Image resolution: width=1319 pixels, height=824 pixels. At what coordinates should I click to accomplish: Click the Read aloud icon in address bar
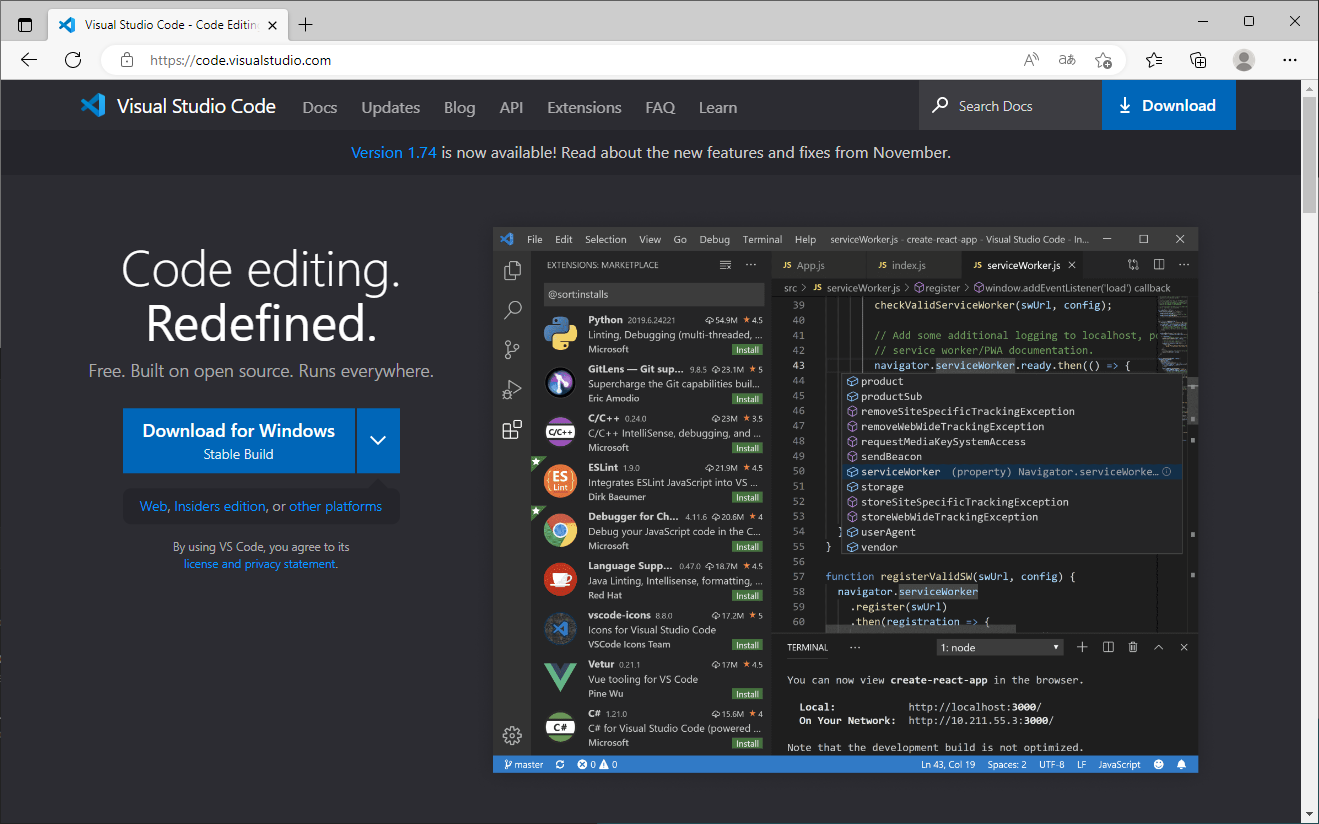tap(1032, 60)
